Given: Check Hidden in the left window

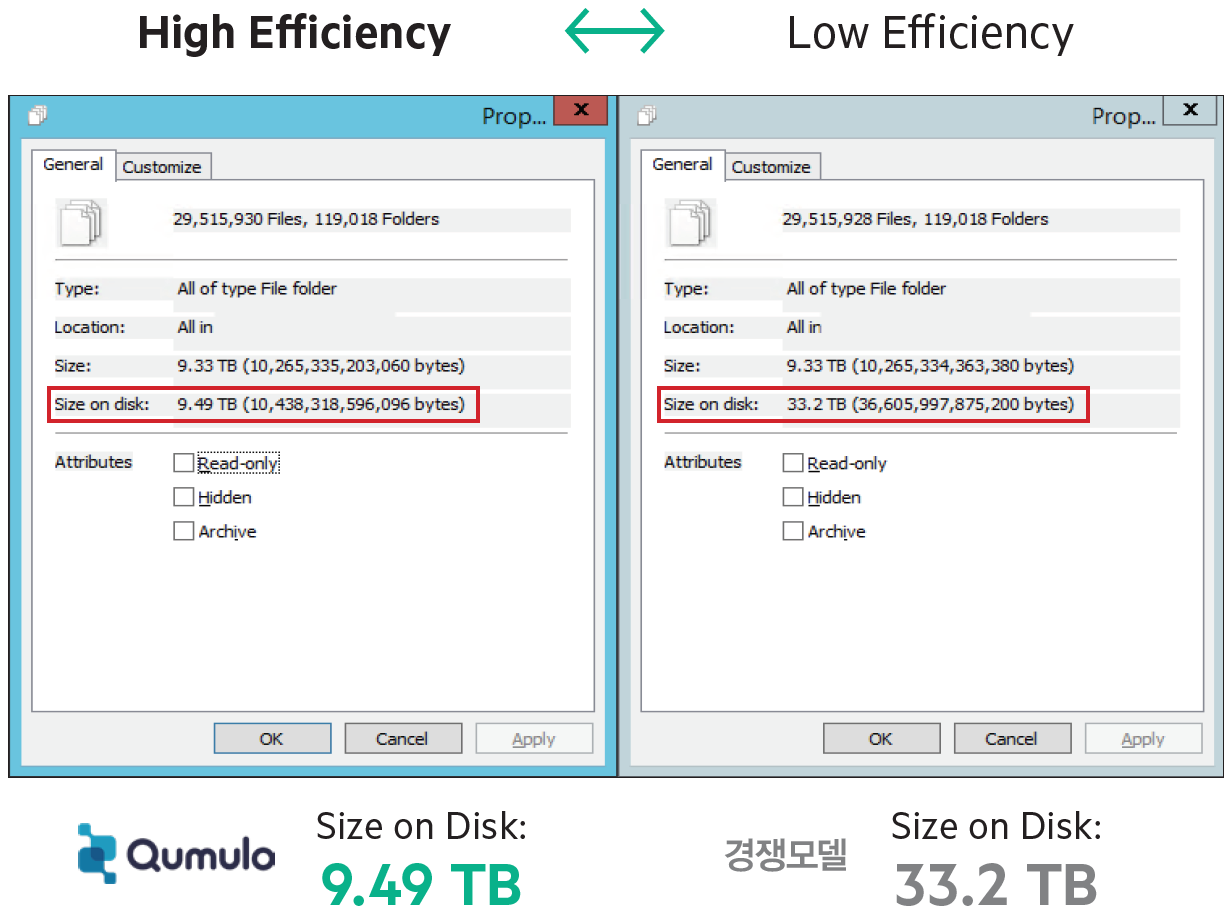Looking at the screenshot, I should pyautogui.click(x=183, y=497).
